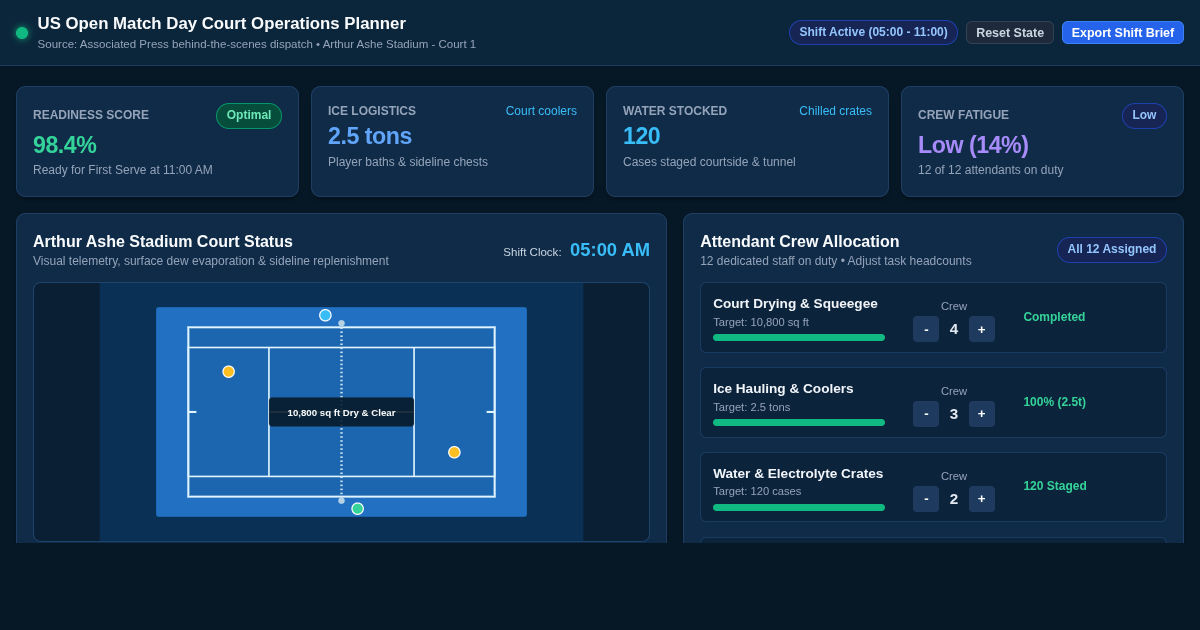1200x630 pixels.
Task: Increase Ice Hauling & Coolers crew
Action: coord(982,414)
